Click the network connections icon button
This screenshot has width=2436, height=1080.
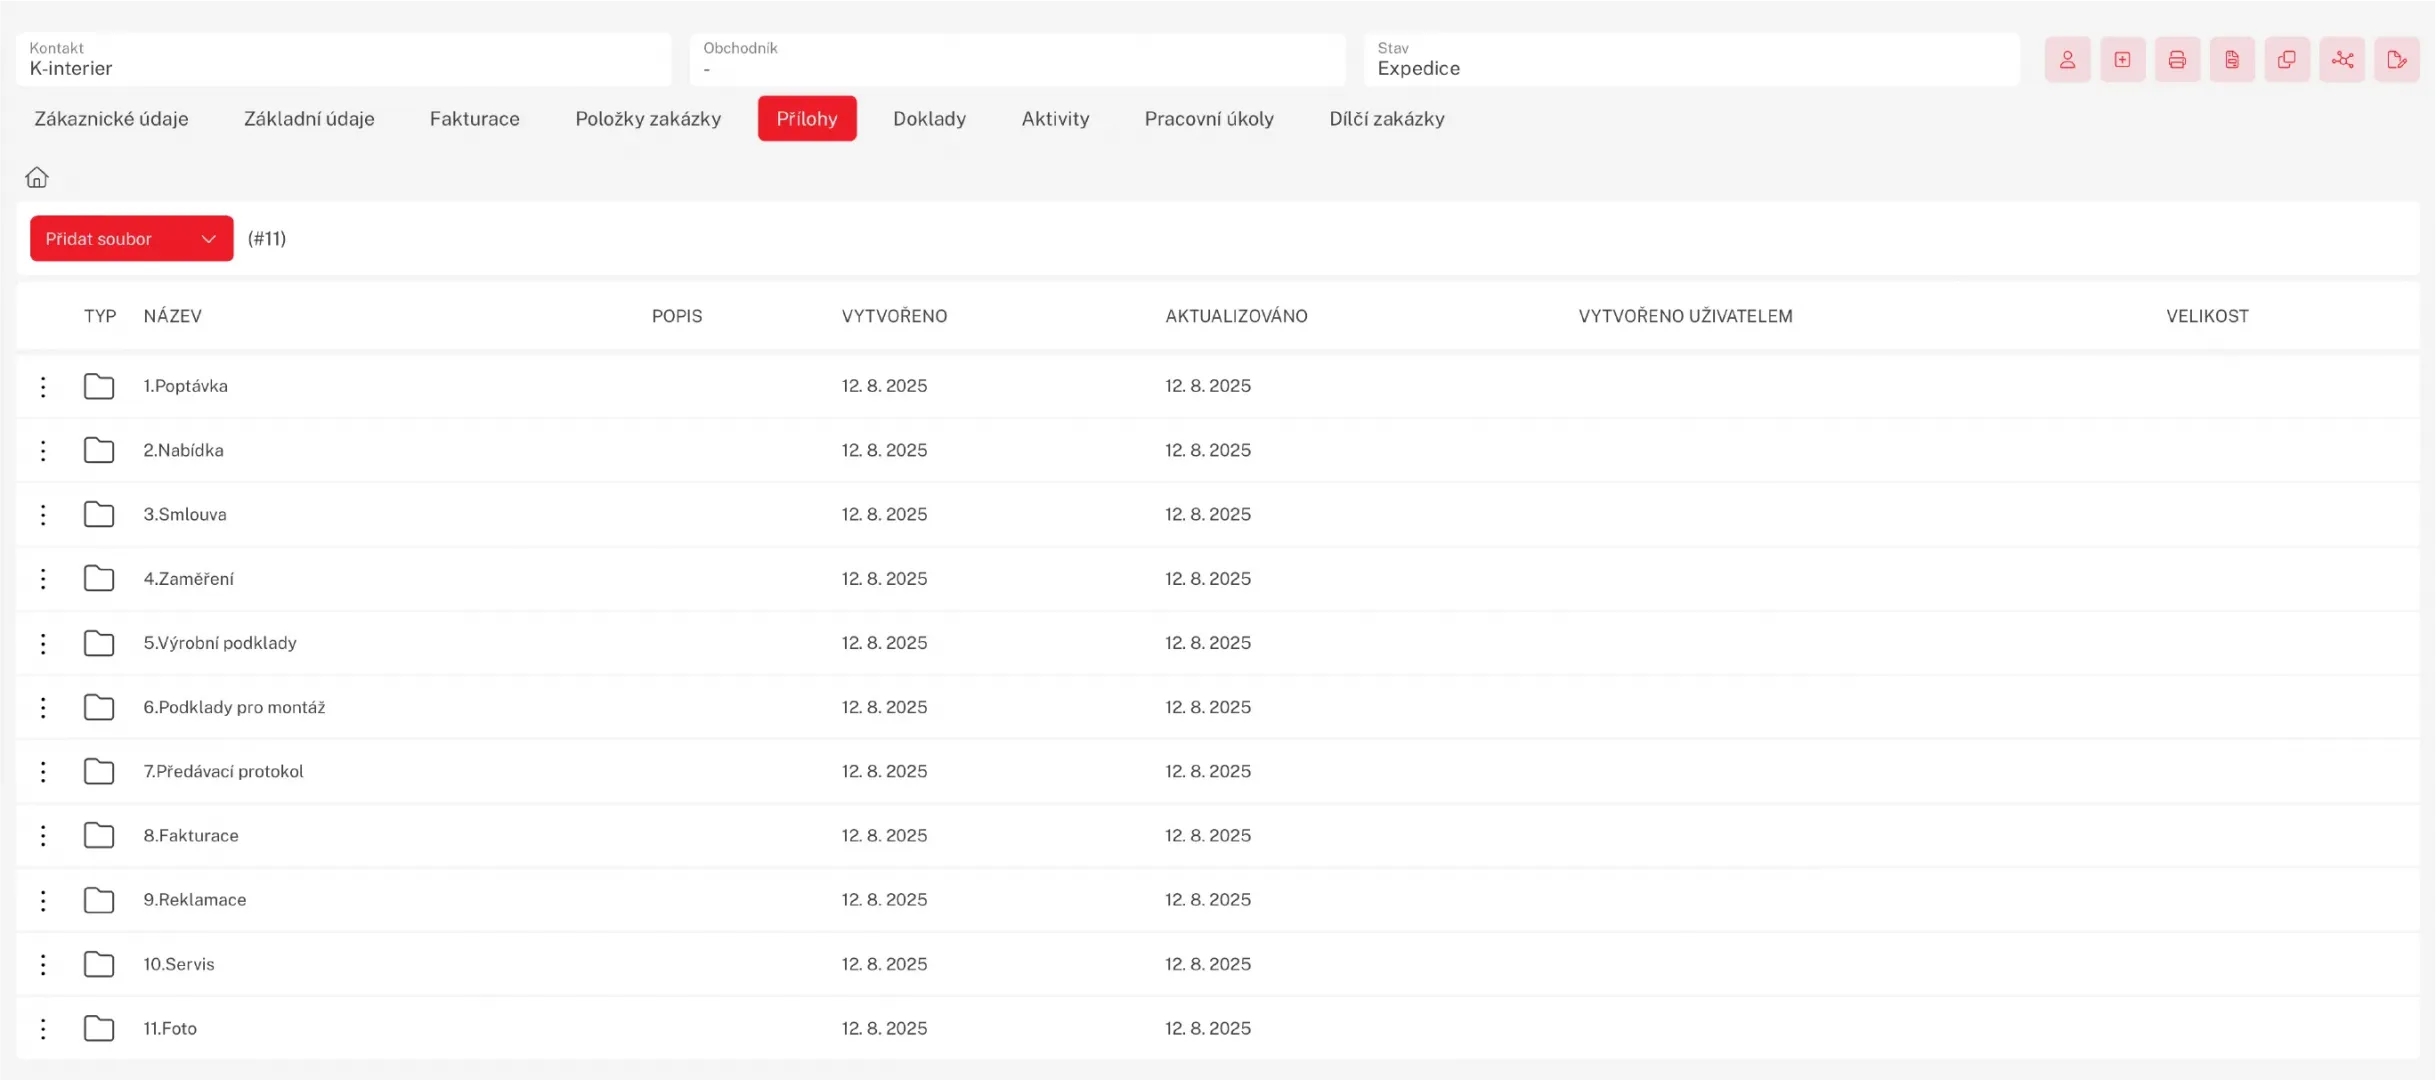pos(2342,60)
